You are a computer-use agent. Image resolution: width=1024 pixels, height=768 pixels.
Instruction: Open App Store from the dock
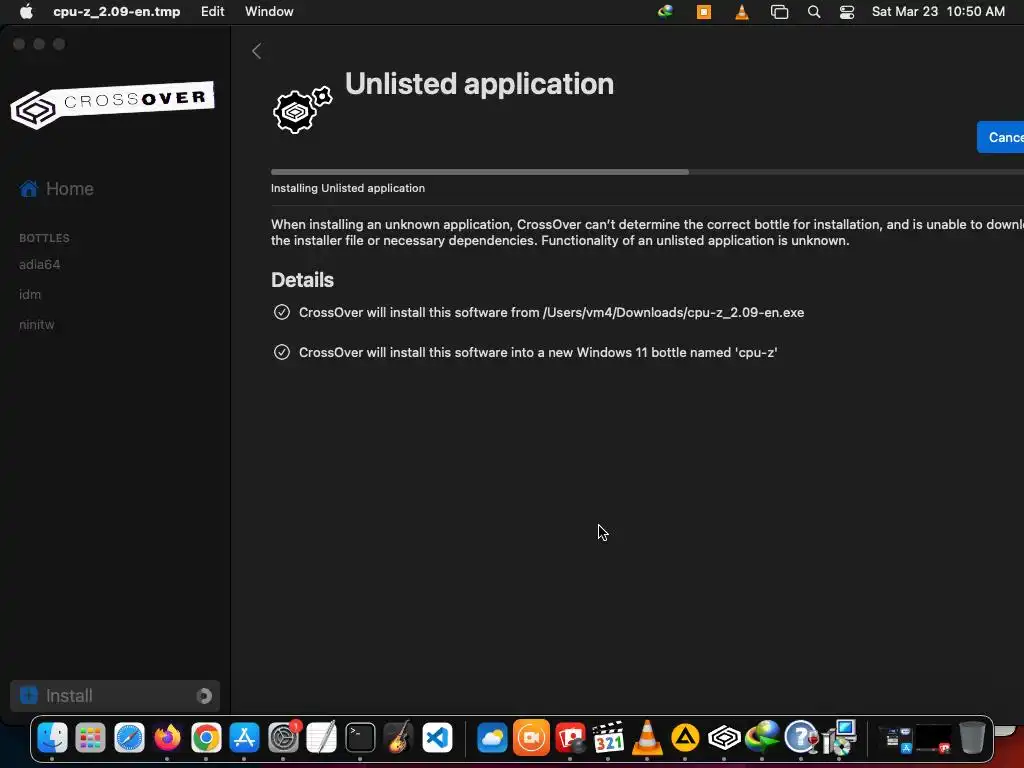click(244, 739)
